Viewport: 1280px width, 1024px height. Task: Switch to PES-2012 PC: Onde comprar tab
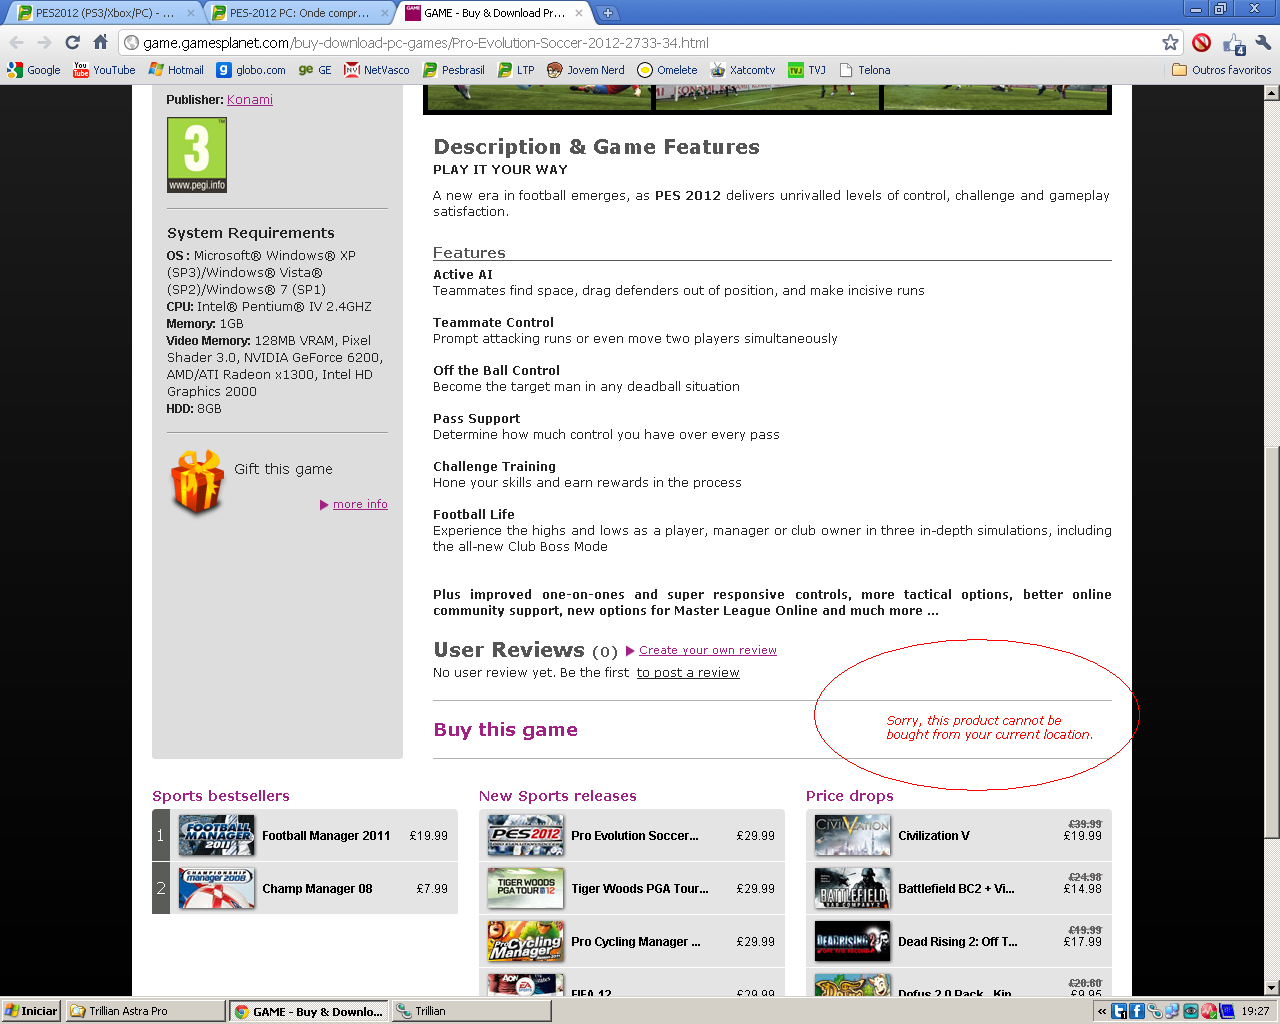[x=298, y=13]
